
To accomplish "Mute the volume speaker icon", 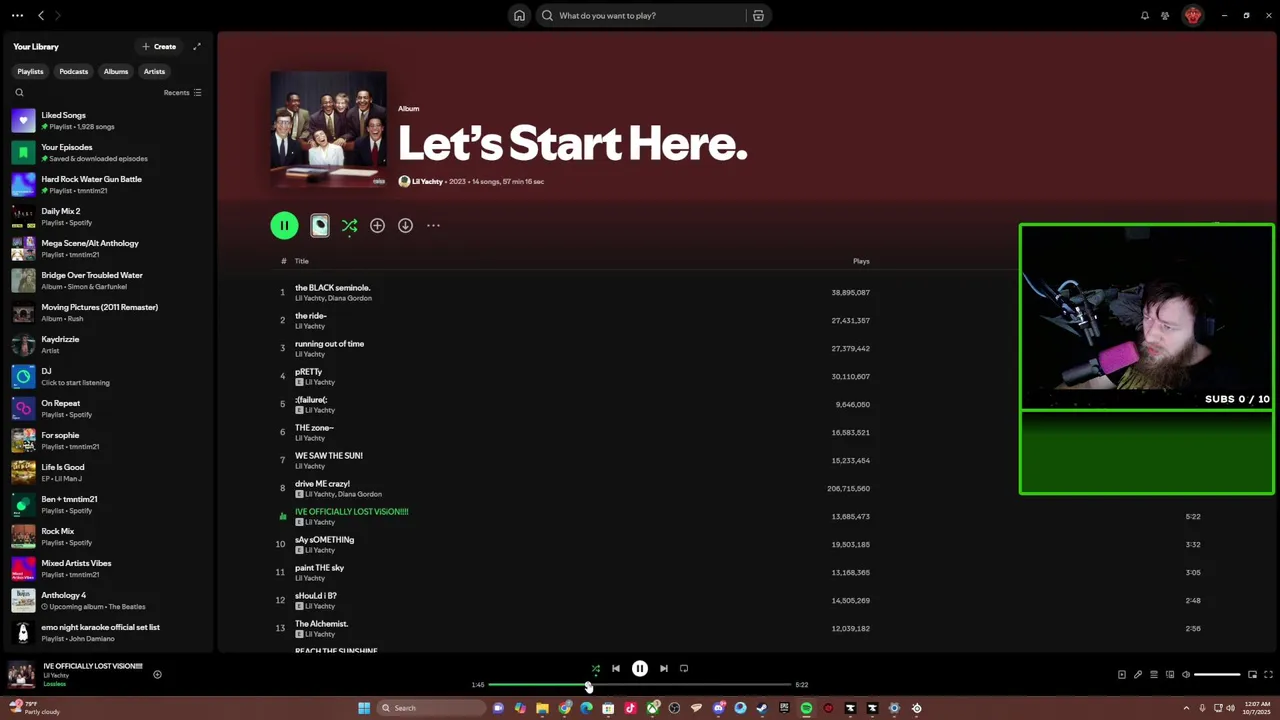I will pyautogui.click(x=1186, y=674).
